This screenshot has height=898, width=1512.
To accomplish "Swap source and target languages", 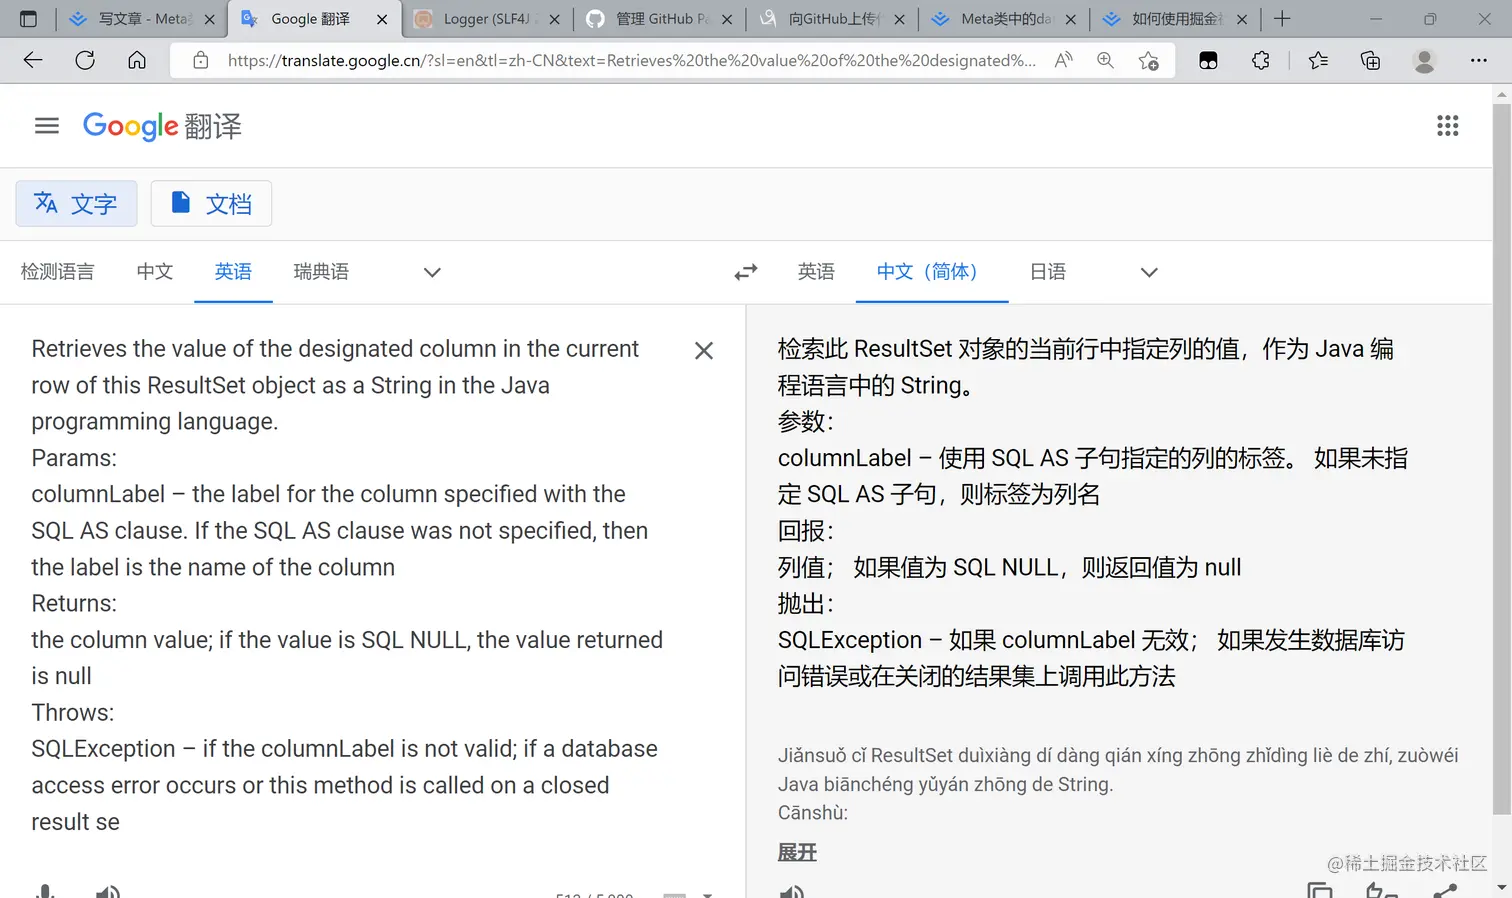I will pyautogui.click(x=746, y=272).
